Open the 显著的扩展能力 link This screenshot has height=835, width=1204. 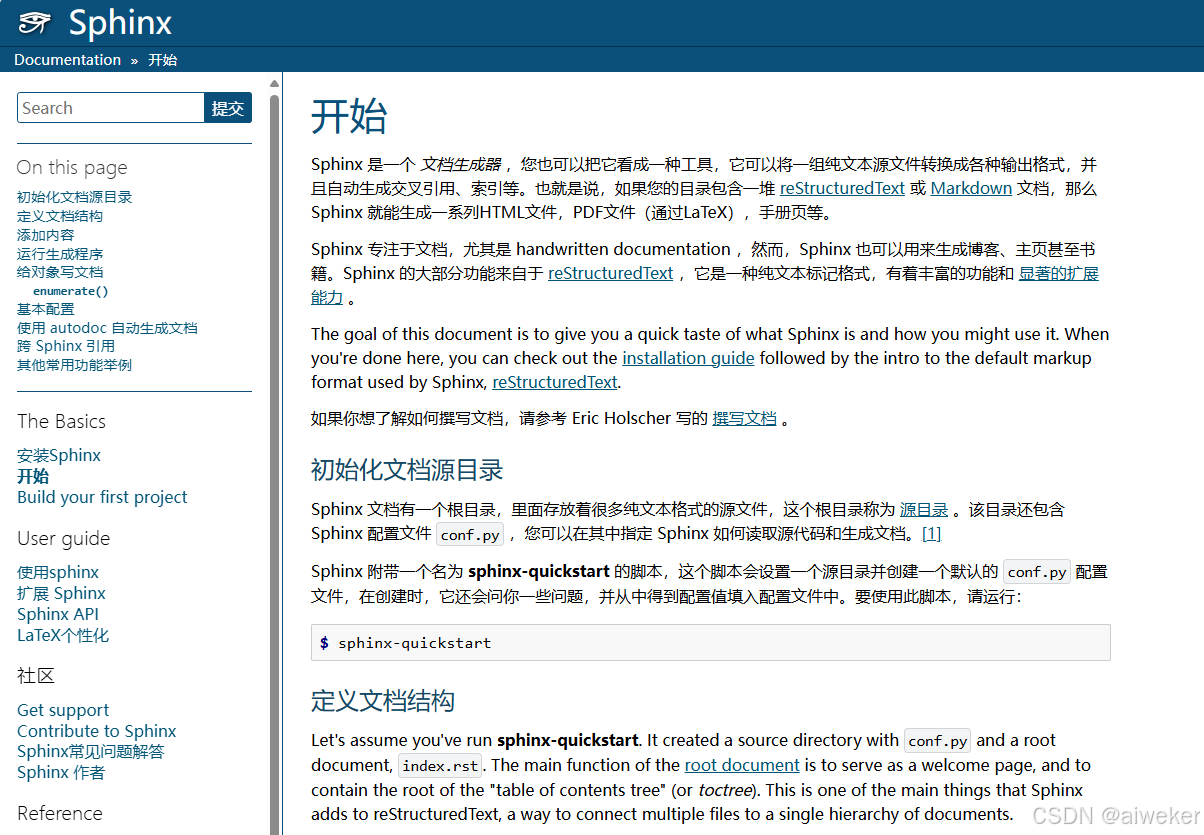[1058, 273]
